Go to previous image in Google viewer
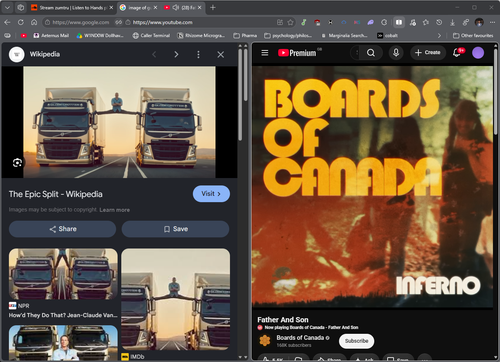The height and width of the screenshot is (362, 500). (x=154, y=54)
